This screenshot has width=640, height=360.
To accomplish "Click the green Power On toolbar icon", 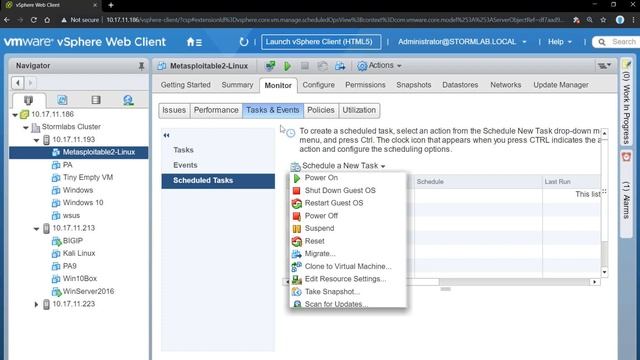I will pyautogui.click(x=287, y=66).
